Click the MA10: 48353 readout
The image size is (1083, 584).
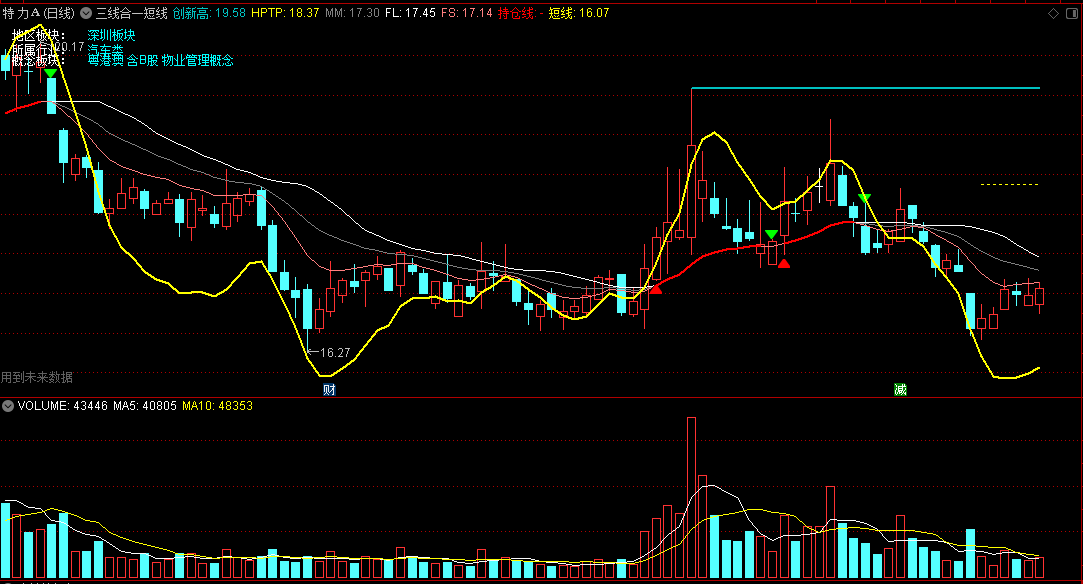(x=218, y=406)
